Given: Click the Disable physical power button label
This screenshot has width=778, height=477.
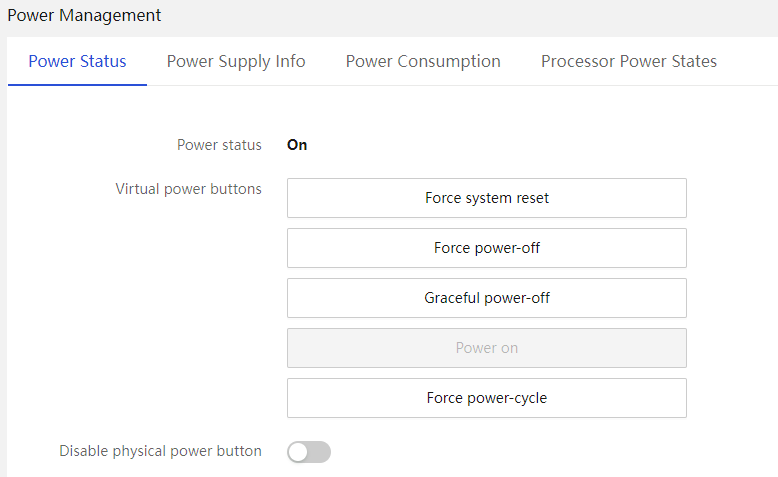Looking at the screenshot, I should [x=160, y=451].
